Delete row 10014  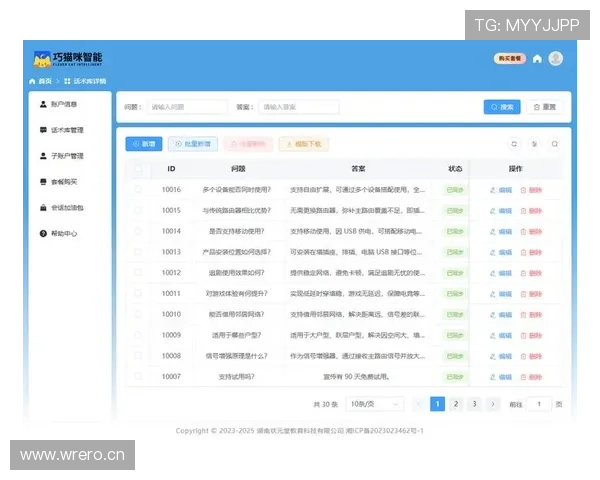click(531, 232)
